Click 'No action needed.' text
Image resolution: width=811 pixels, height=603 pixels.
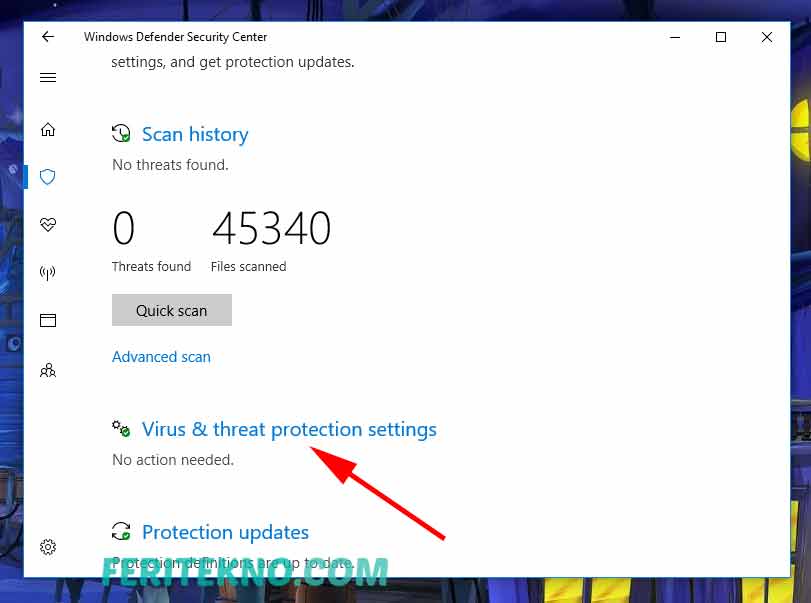173,460
